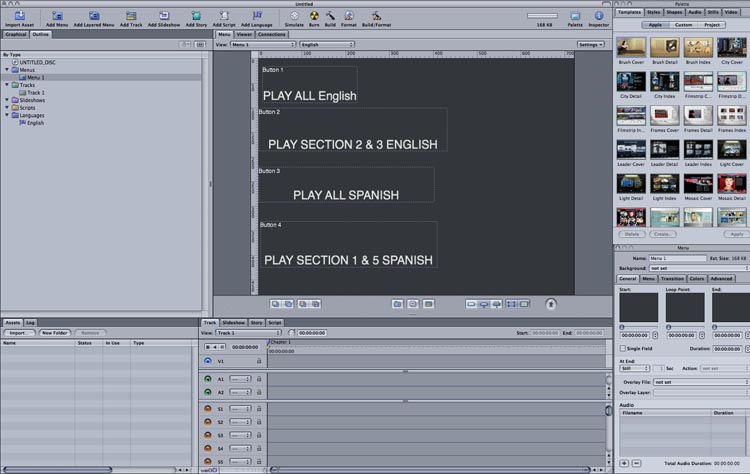Screen dimensions: 750x474
Task: Click the Add Menu toolbar icon
Action: [x=57, y=16]
